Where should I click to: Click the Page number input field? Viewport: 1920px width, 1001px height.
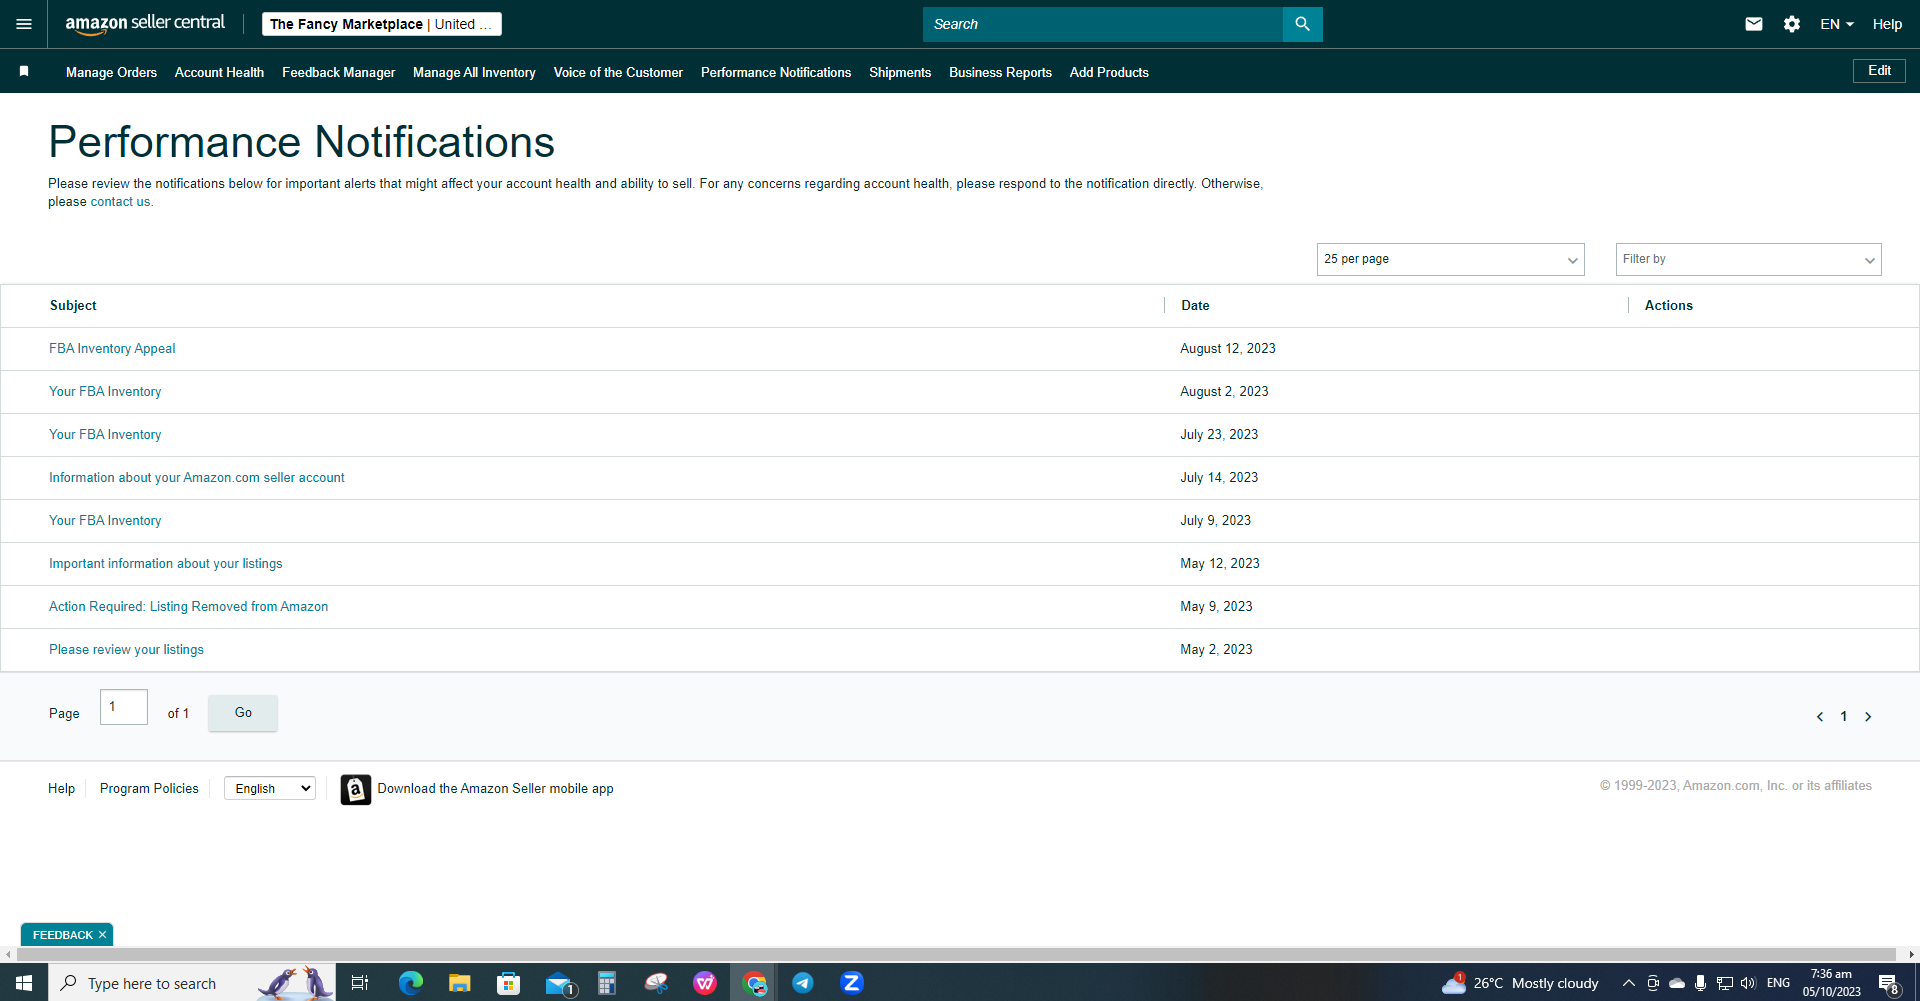[x=124, y=707]
